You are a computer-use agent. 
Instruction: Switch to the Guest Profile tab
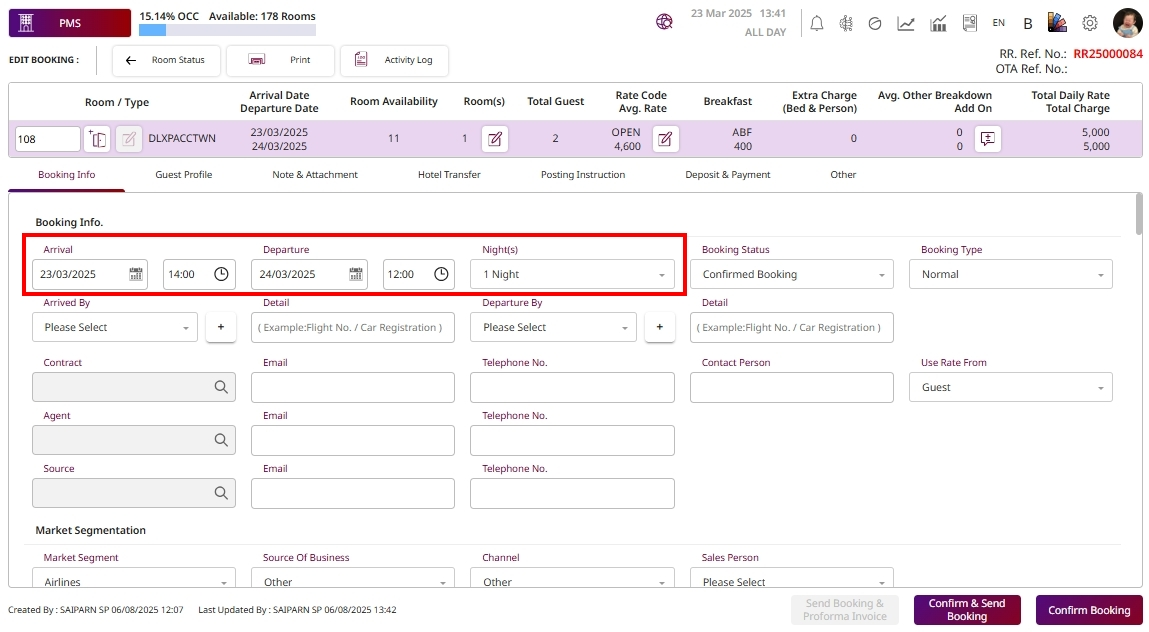point(183,175)
